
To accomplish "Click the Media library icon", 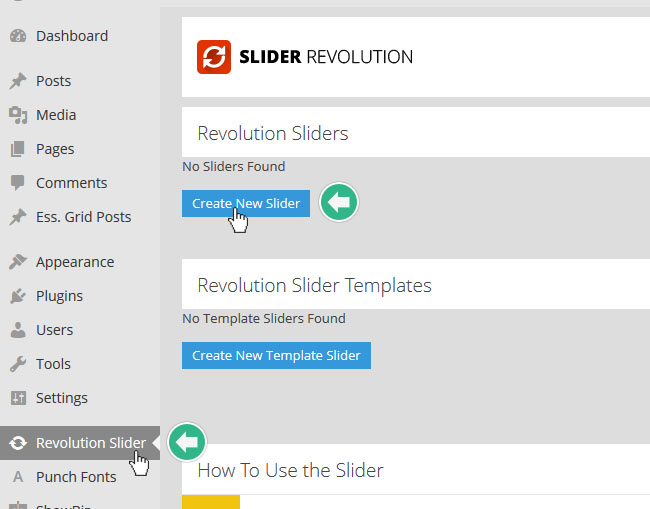I will coord(17,115).
